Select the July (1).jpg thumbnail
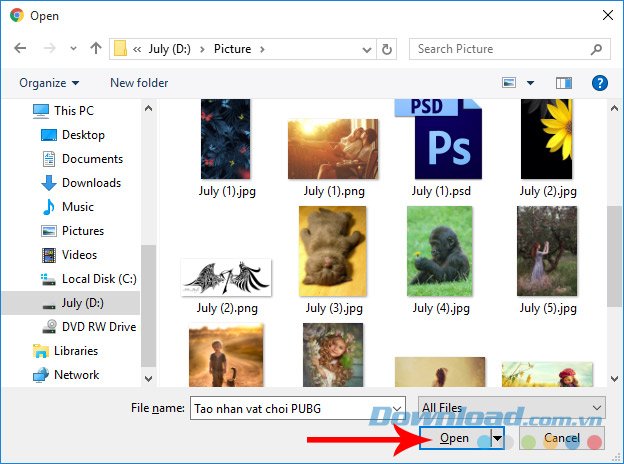 click(x=226, y=139)
